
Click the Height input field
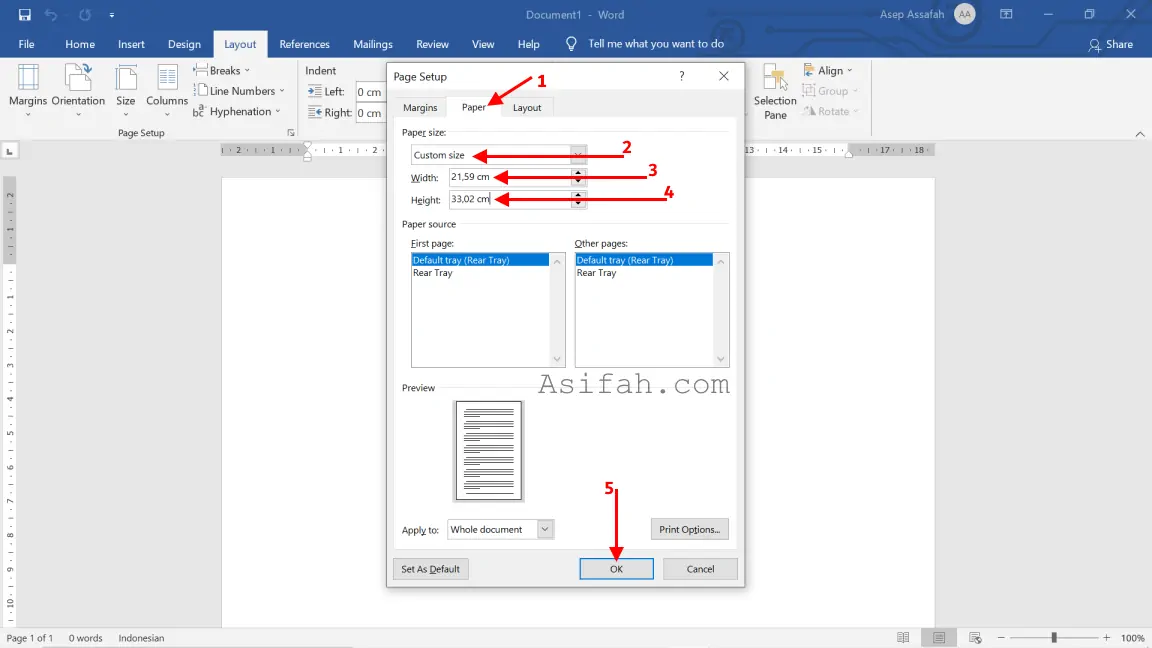pyautogui.click(x=510, y=199)
